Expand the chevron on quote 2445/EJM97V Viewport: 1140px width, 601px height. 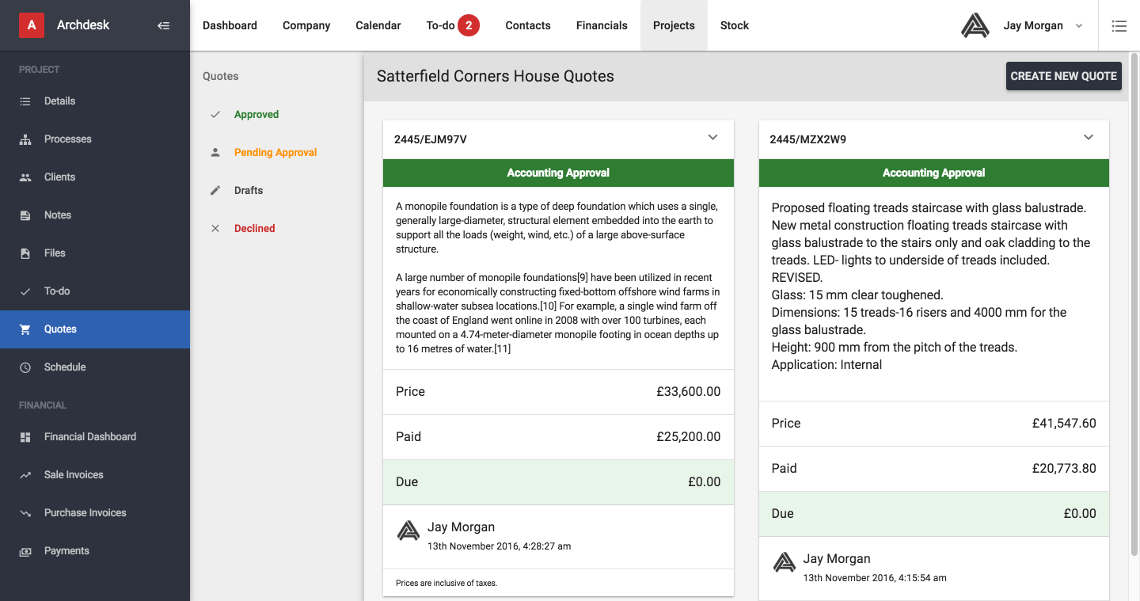pos(713,138)
